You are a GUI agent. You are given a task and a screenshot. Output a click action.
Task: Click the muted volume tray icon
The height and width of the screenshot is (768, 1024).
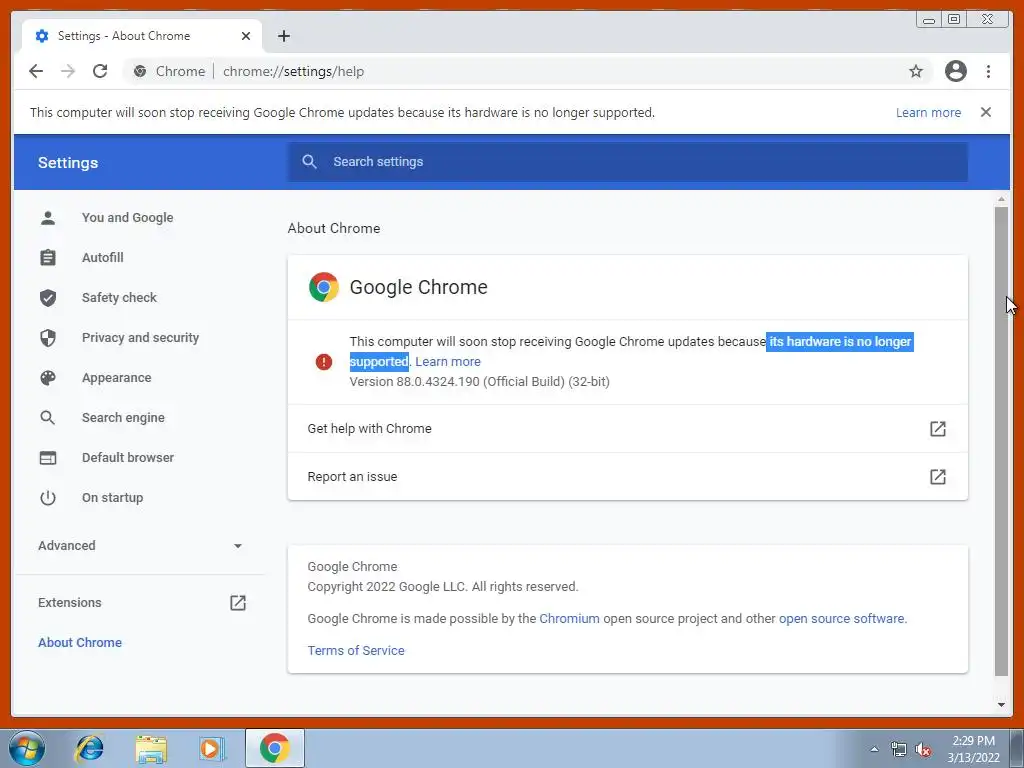(923, 750)
